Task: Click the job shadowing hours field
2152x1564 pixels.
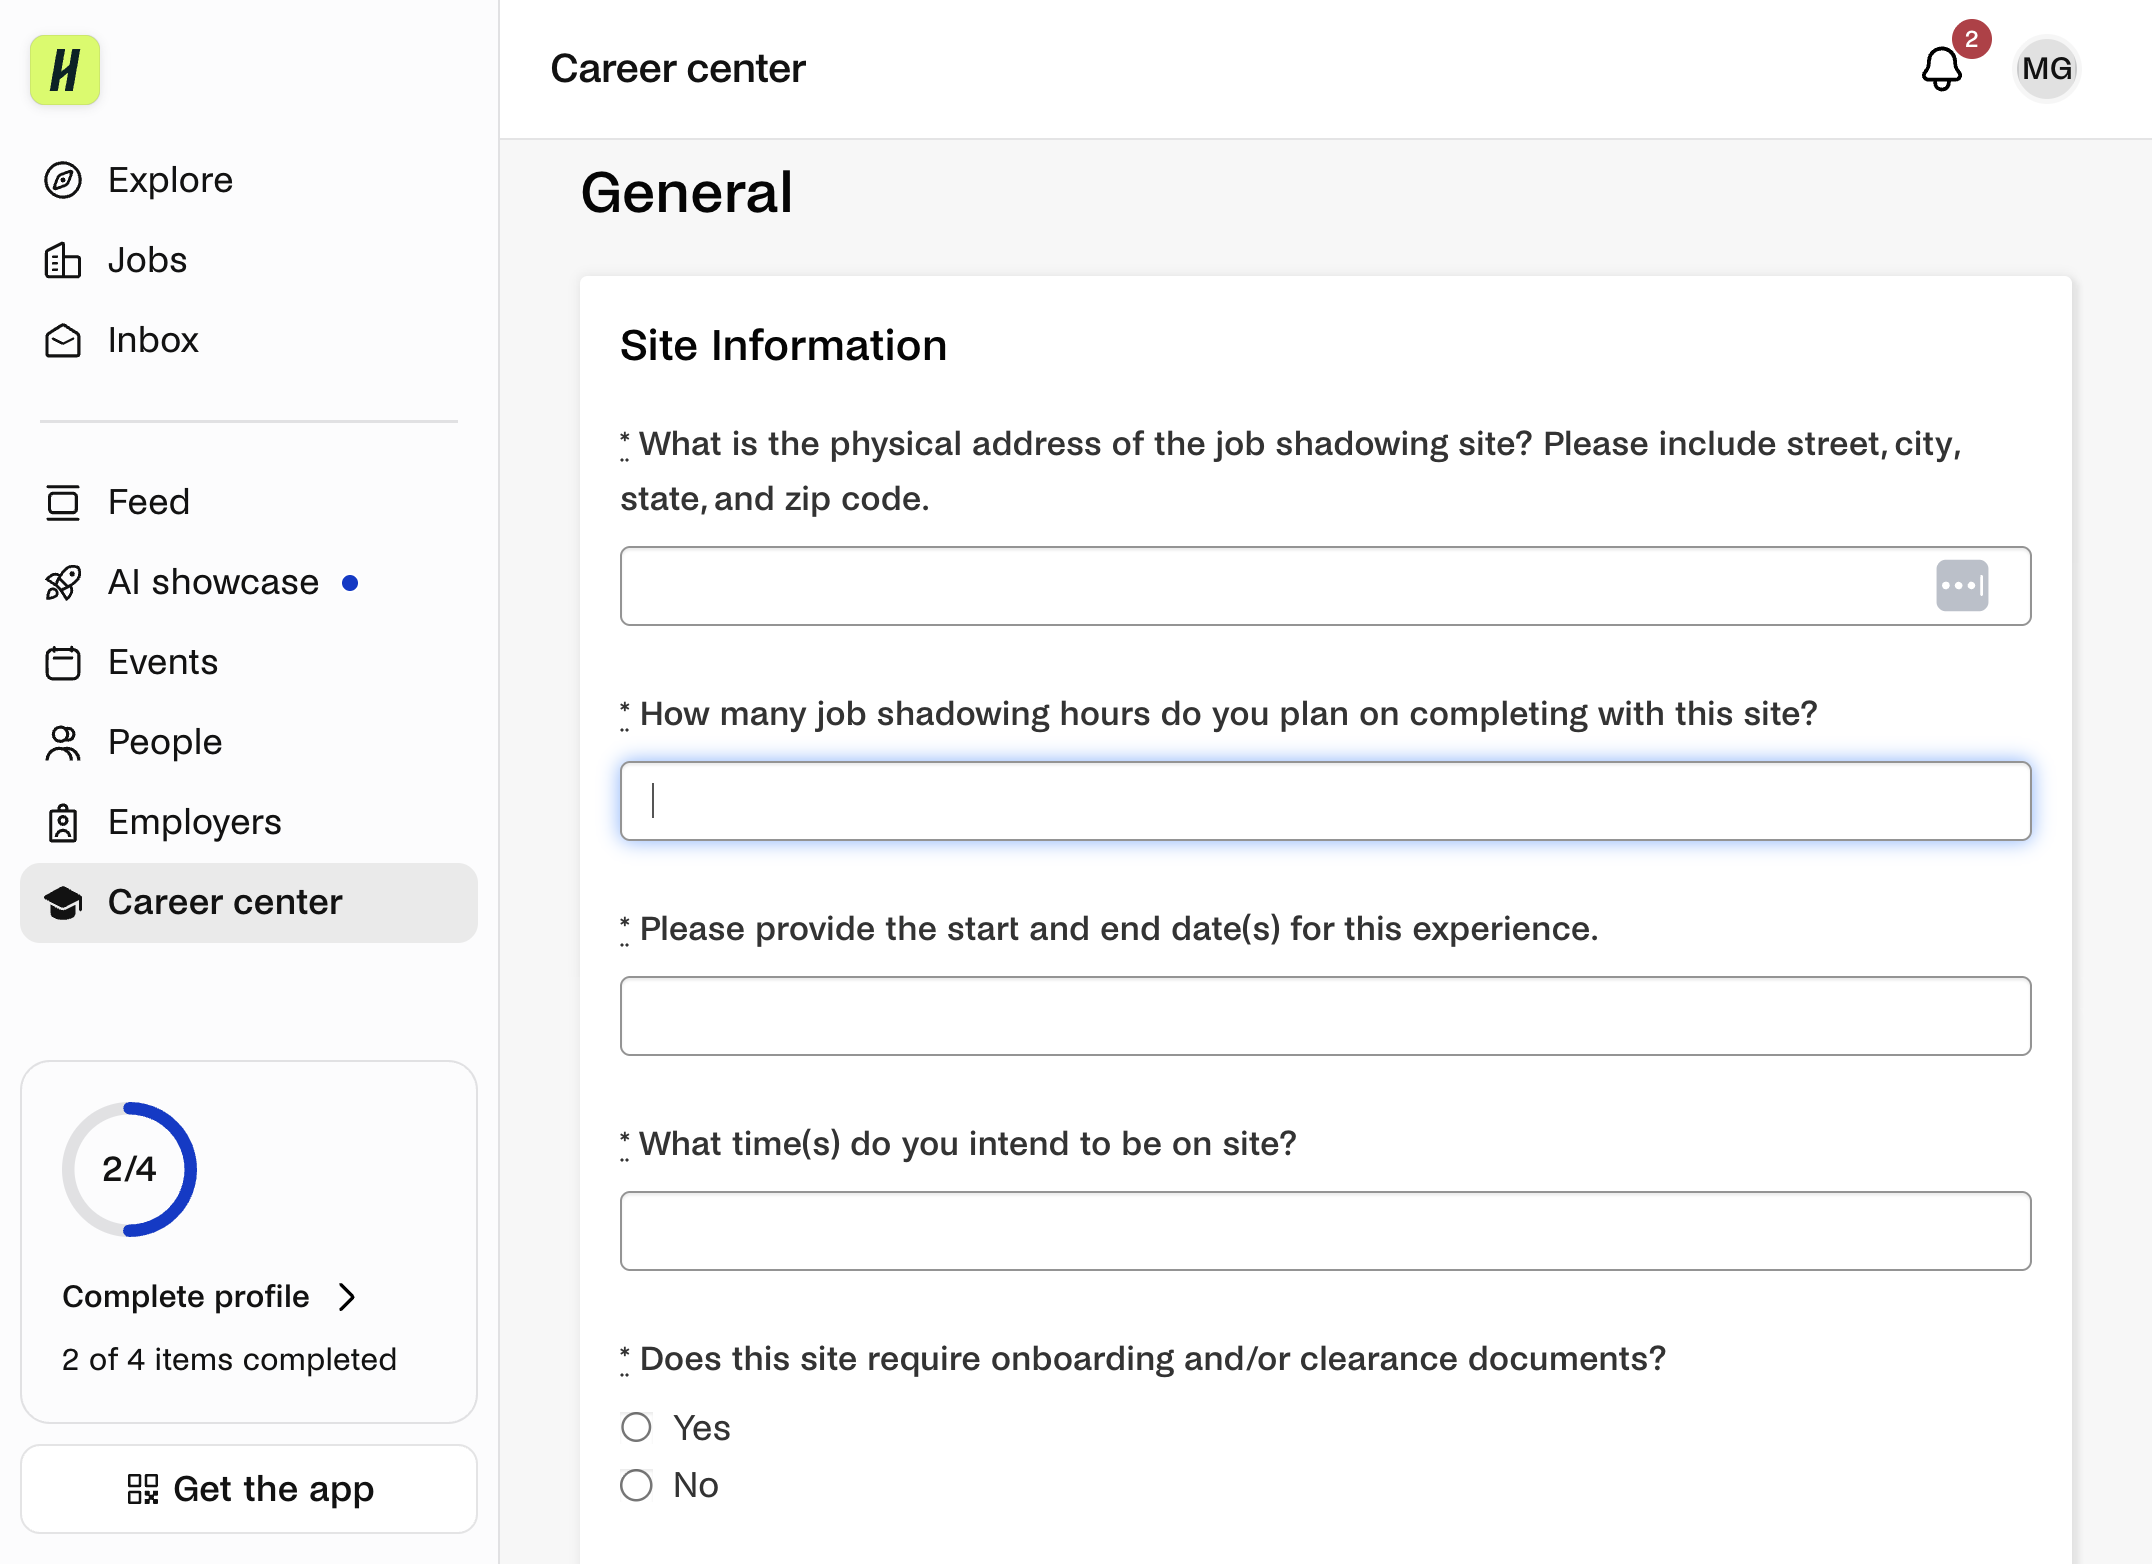Action: click(1325, 801)
